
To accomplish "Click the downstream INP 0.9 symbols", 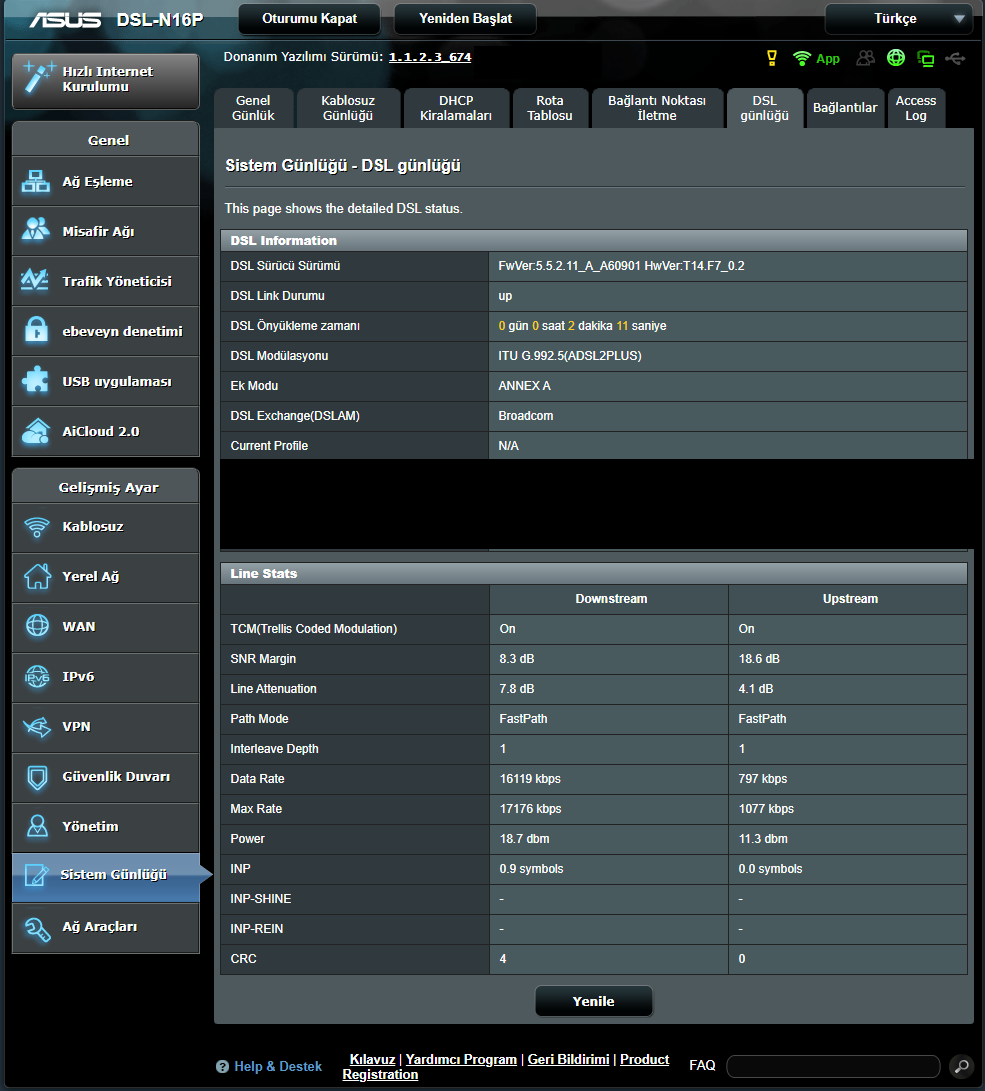I will coord(531,868).
